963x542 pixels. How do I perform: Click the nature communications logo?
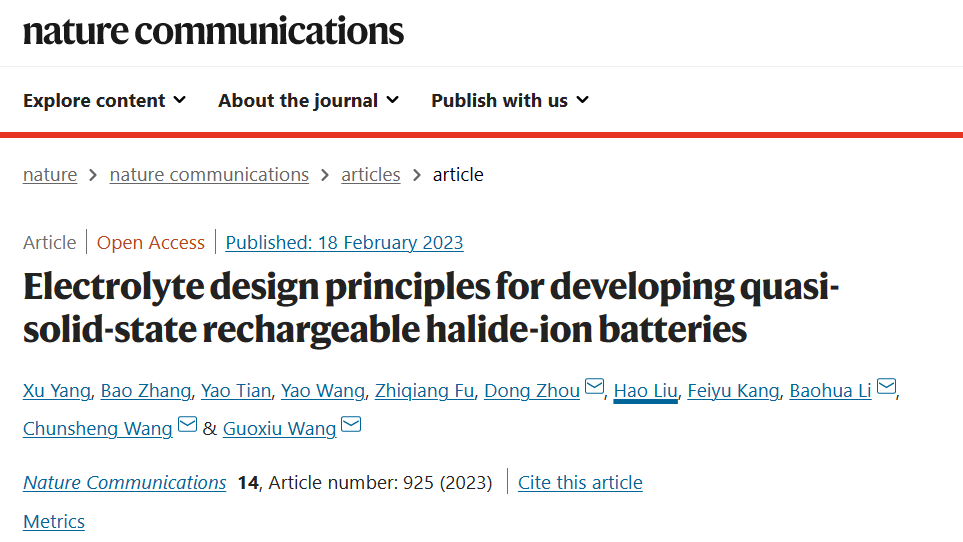[213, 31]
